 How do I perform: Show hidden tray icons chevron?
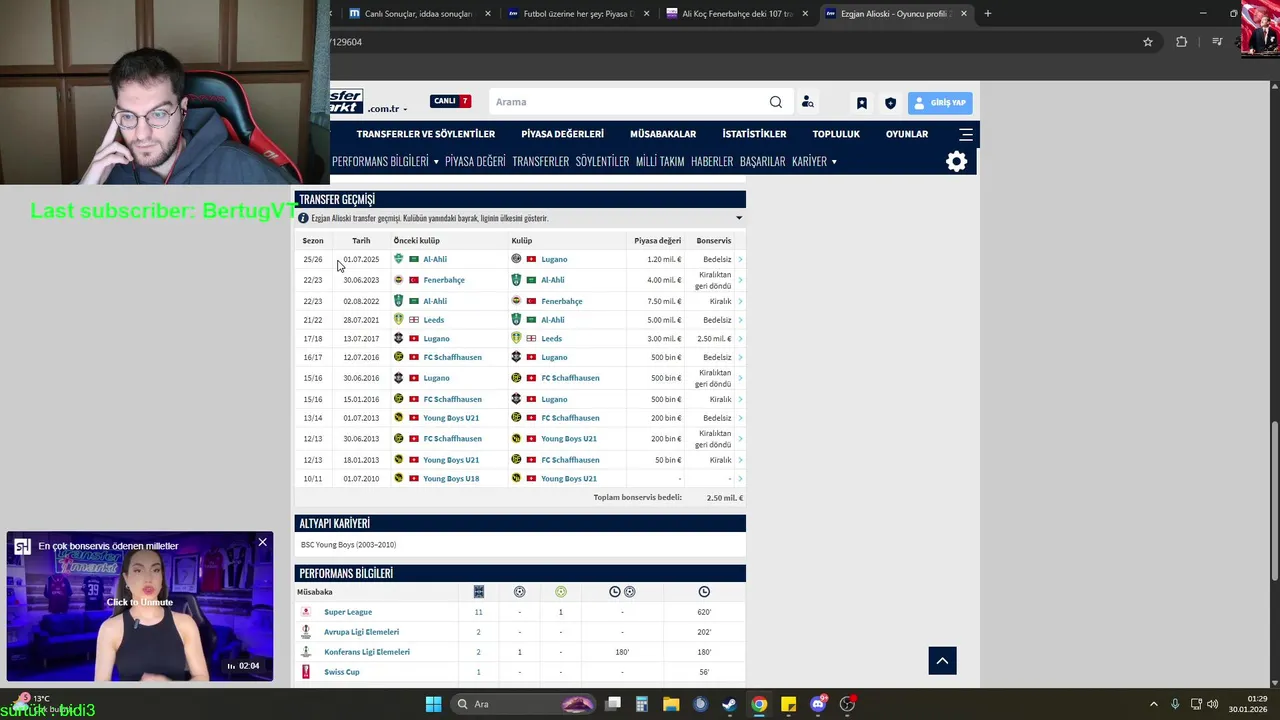pyautogui.click(x=1153, y=704)
